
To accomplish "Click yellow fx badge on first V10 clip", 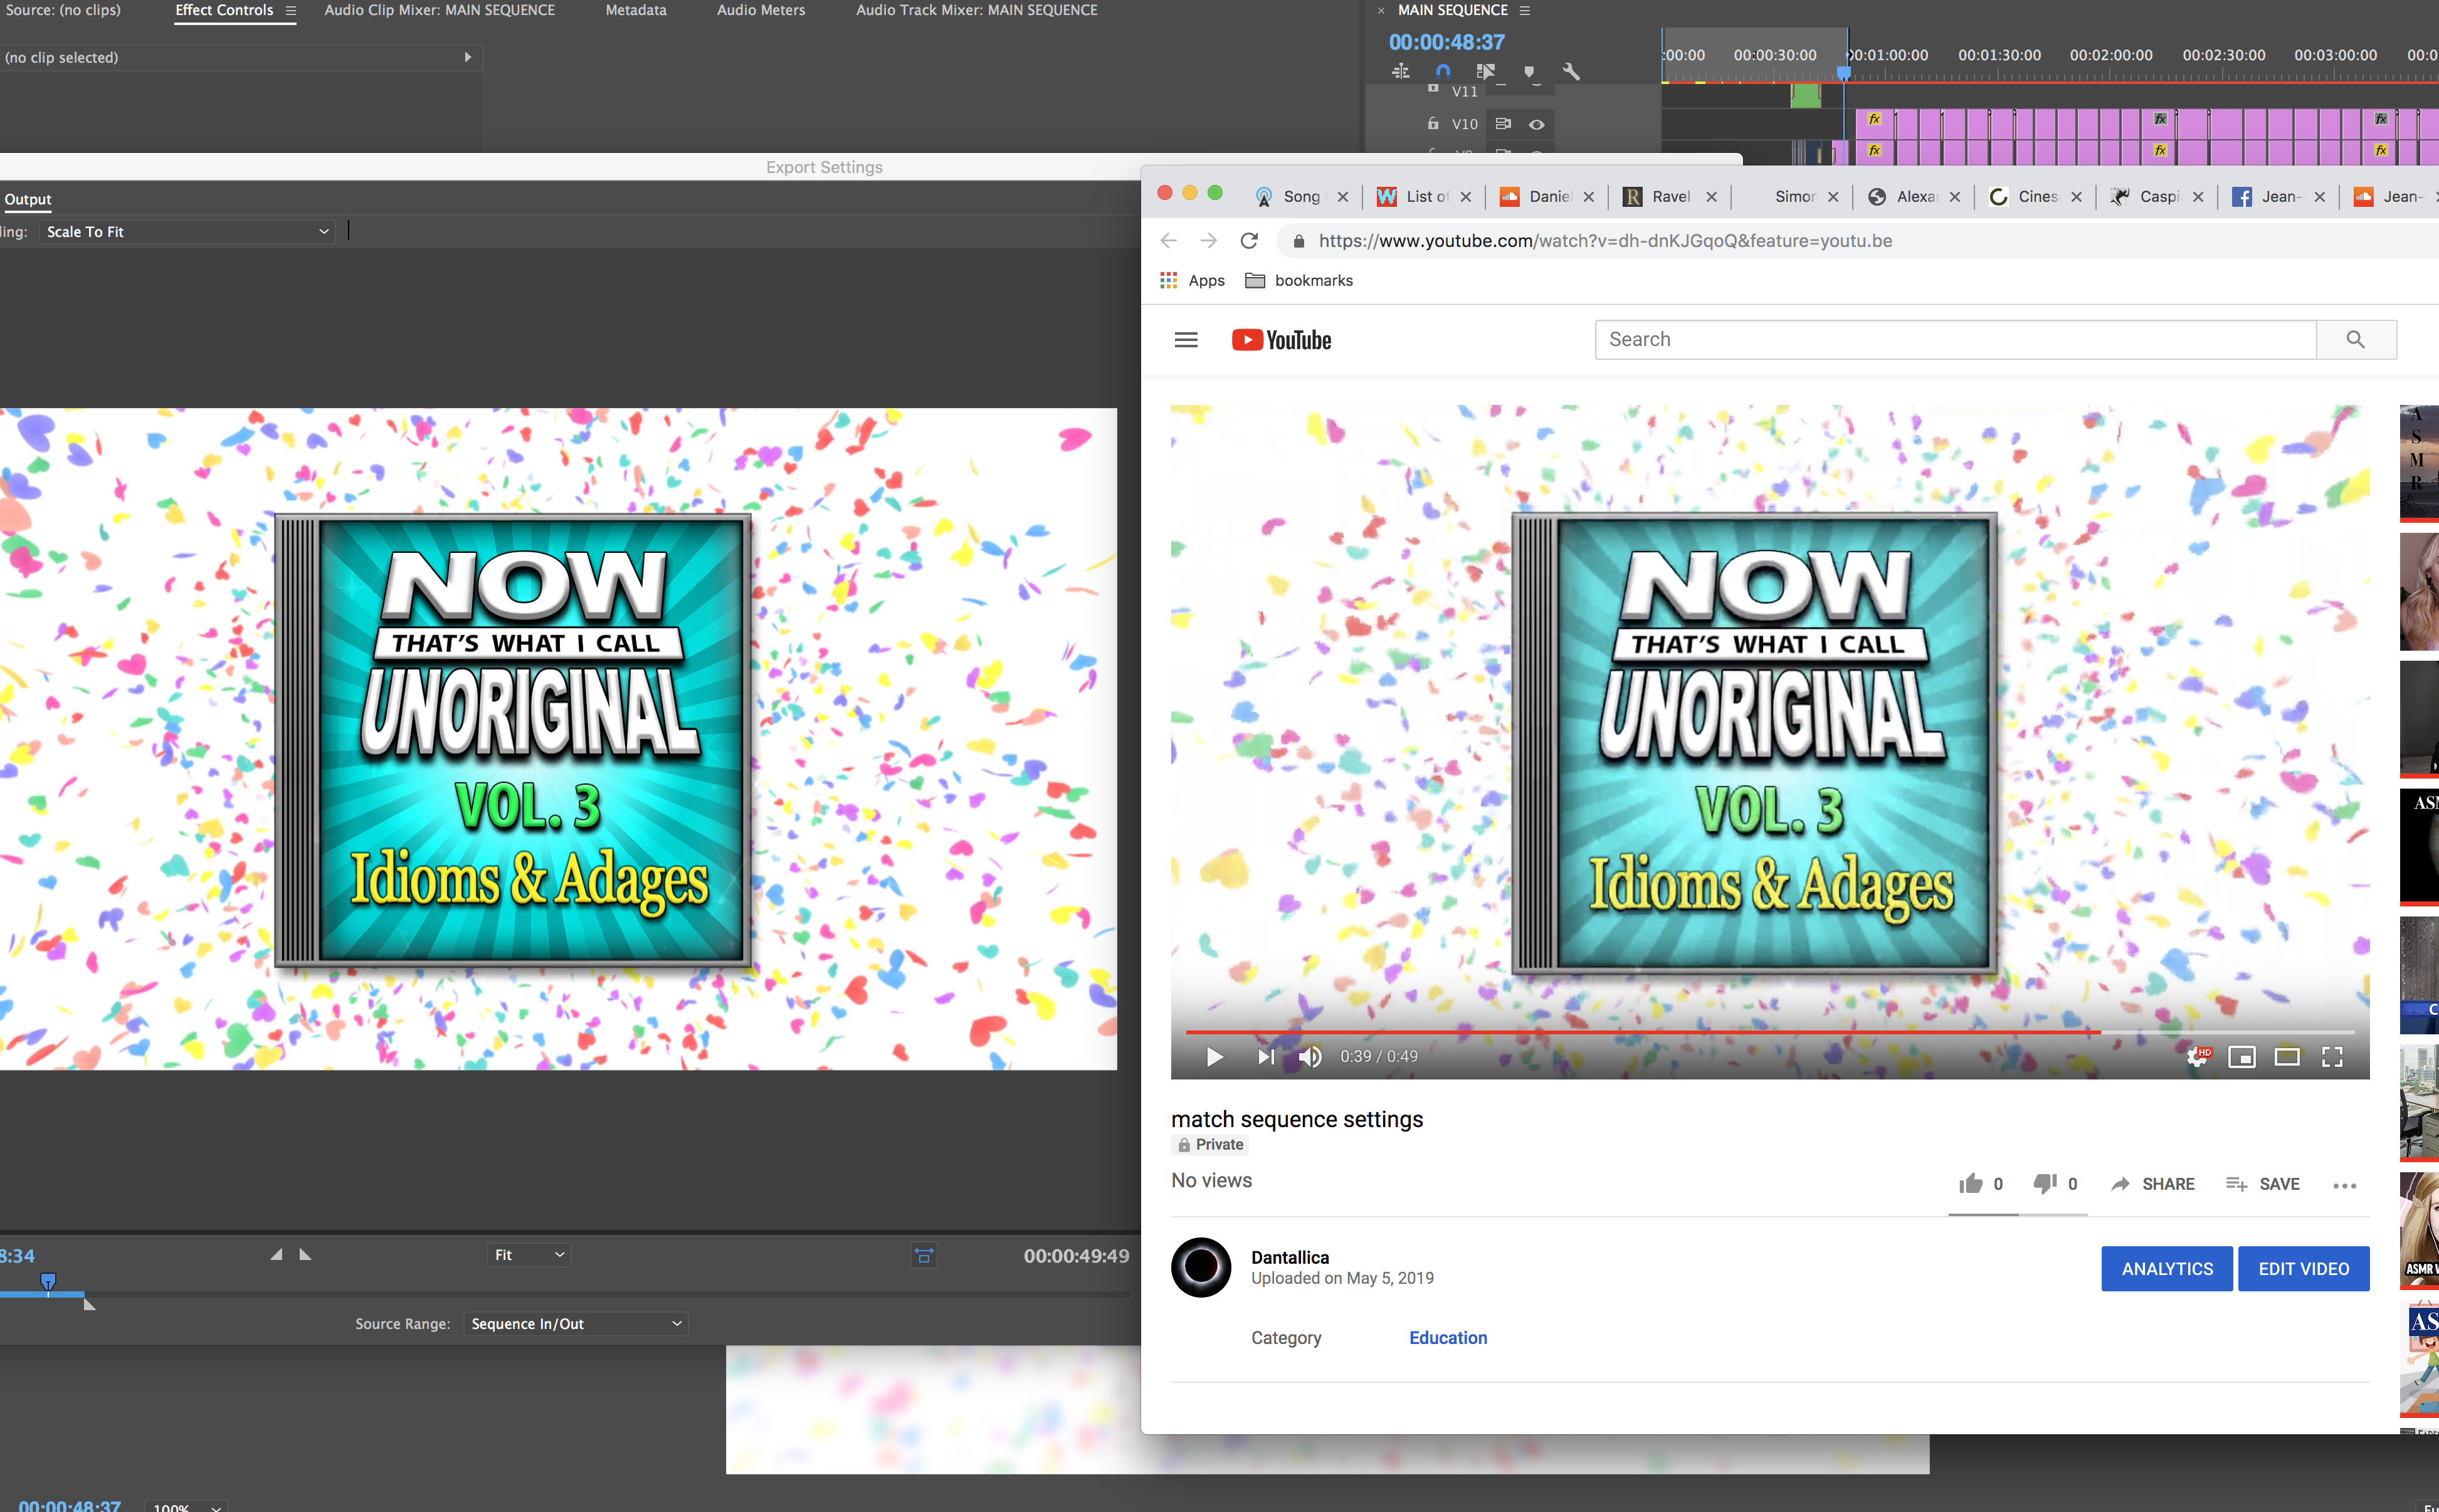I will point(1874,119).
